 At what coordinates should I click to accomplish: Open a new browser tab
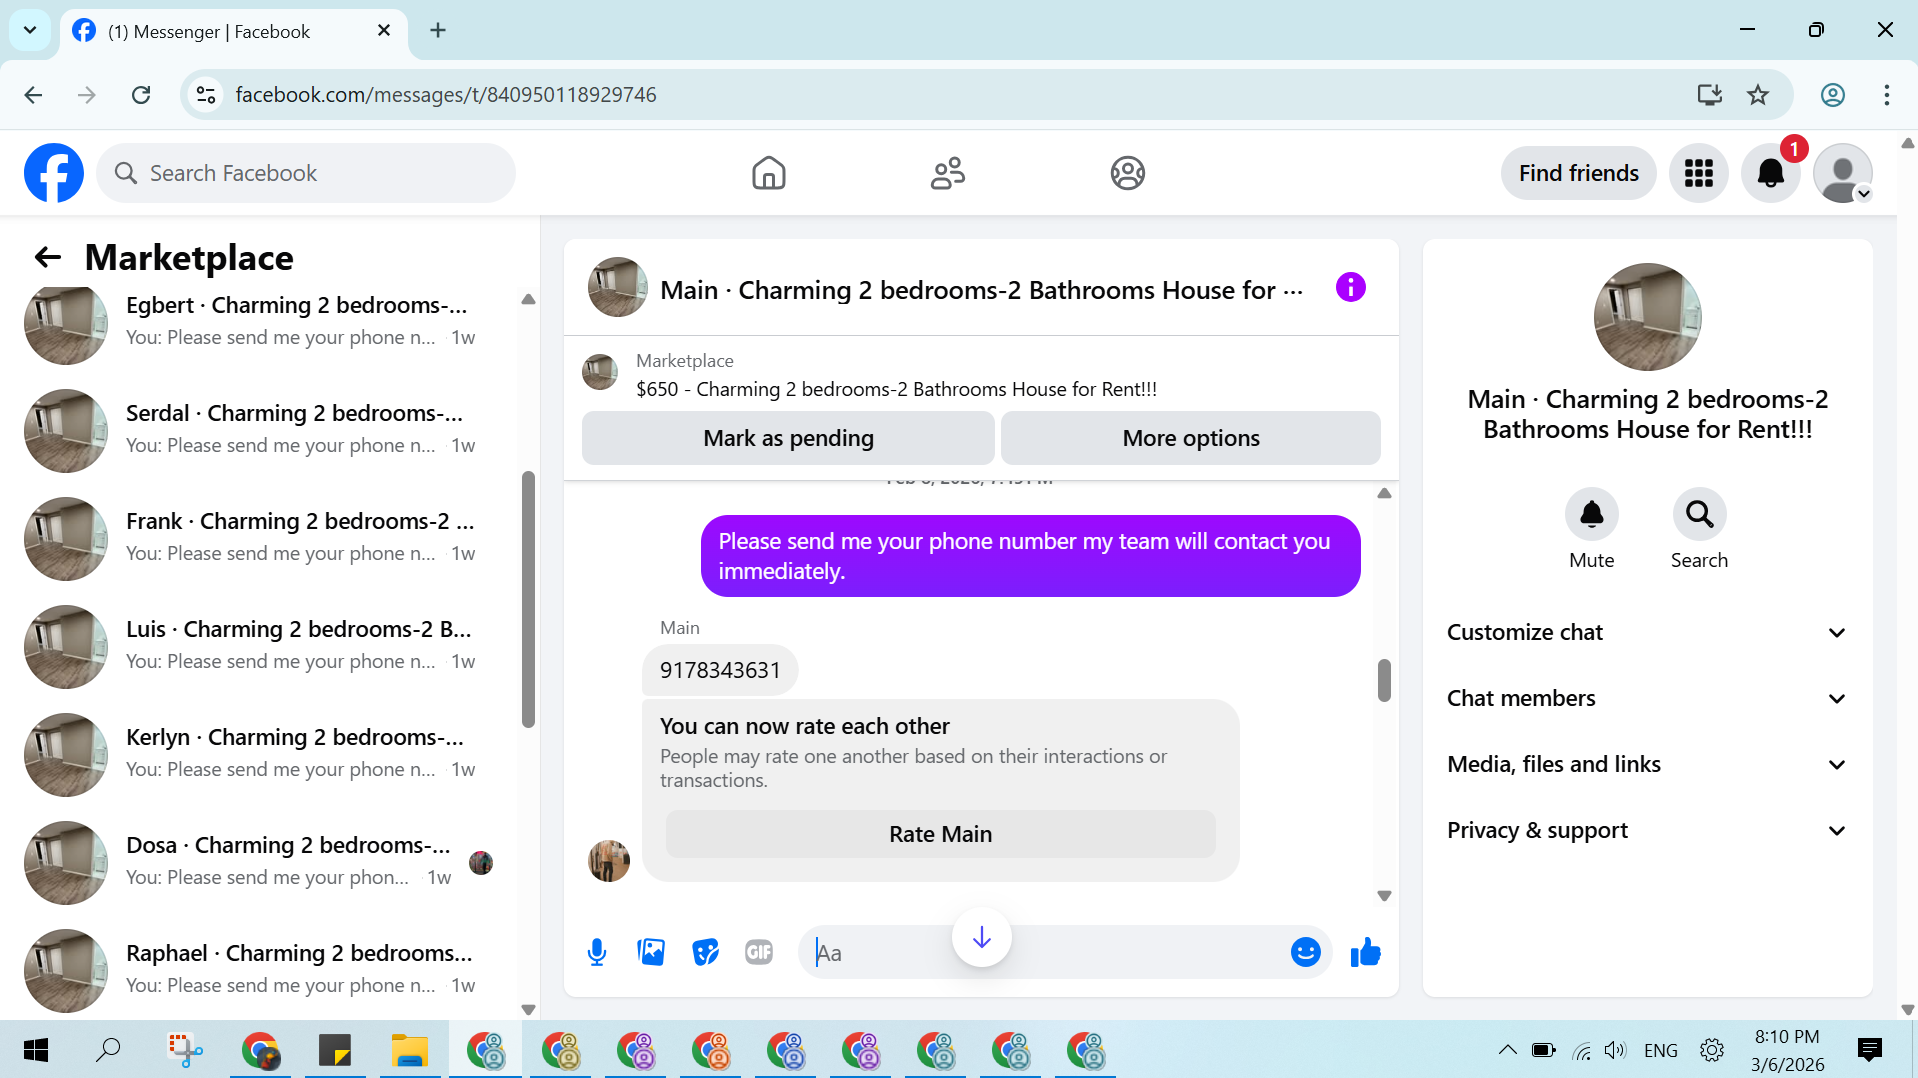pyautogui.click(x=438, y=31)
